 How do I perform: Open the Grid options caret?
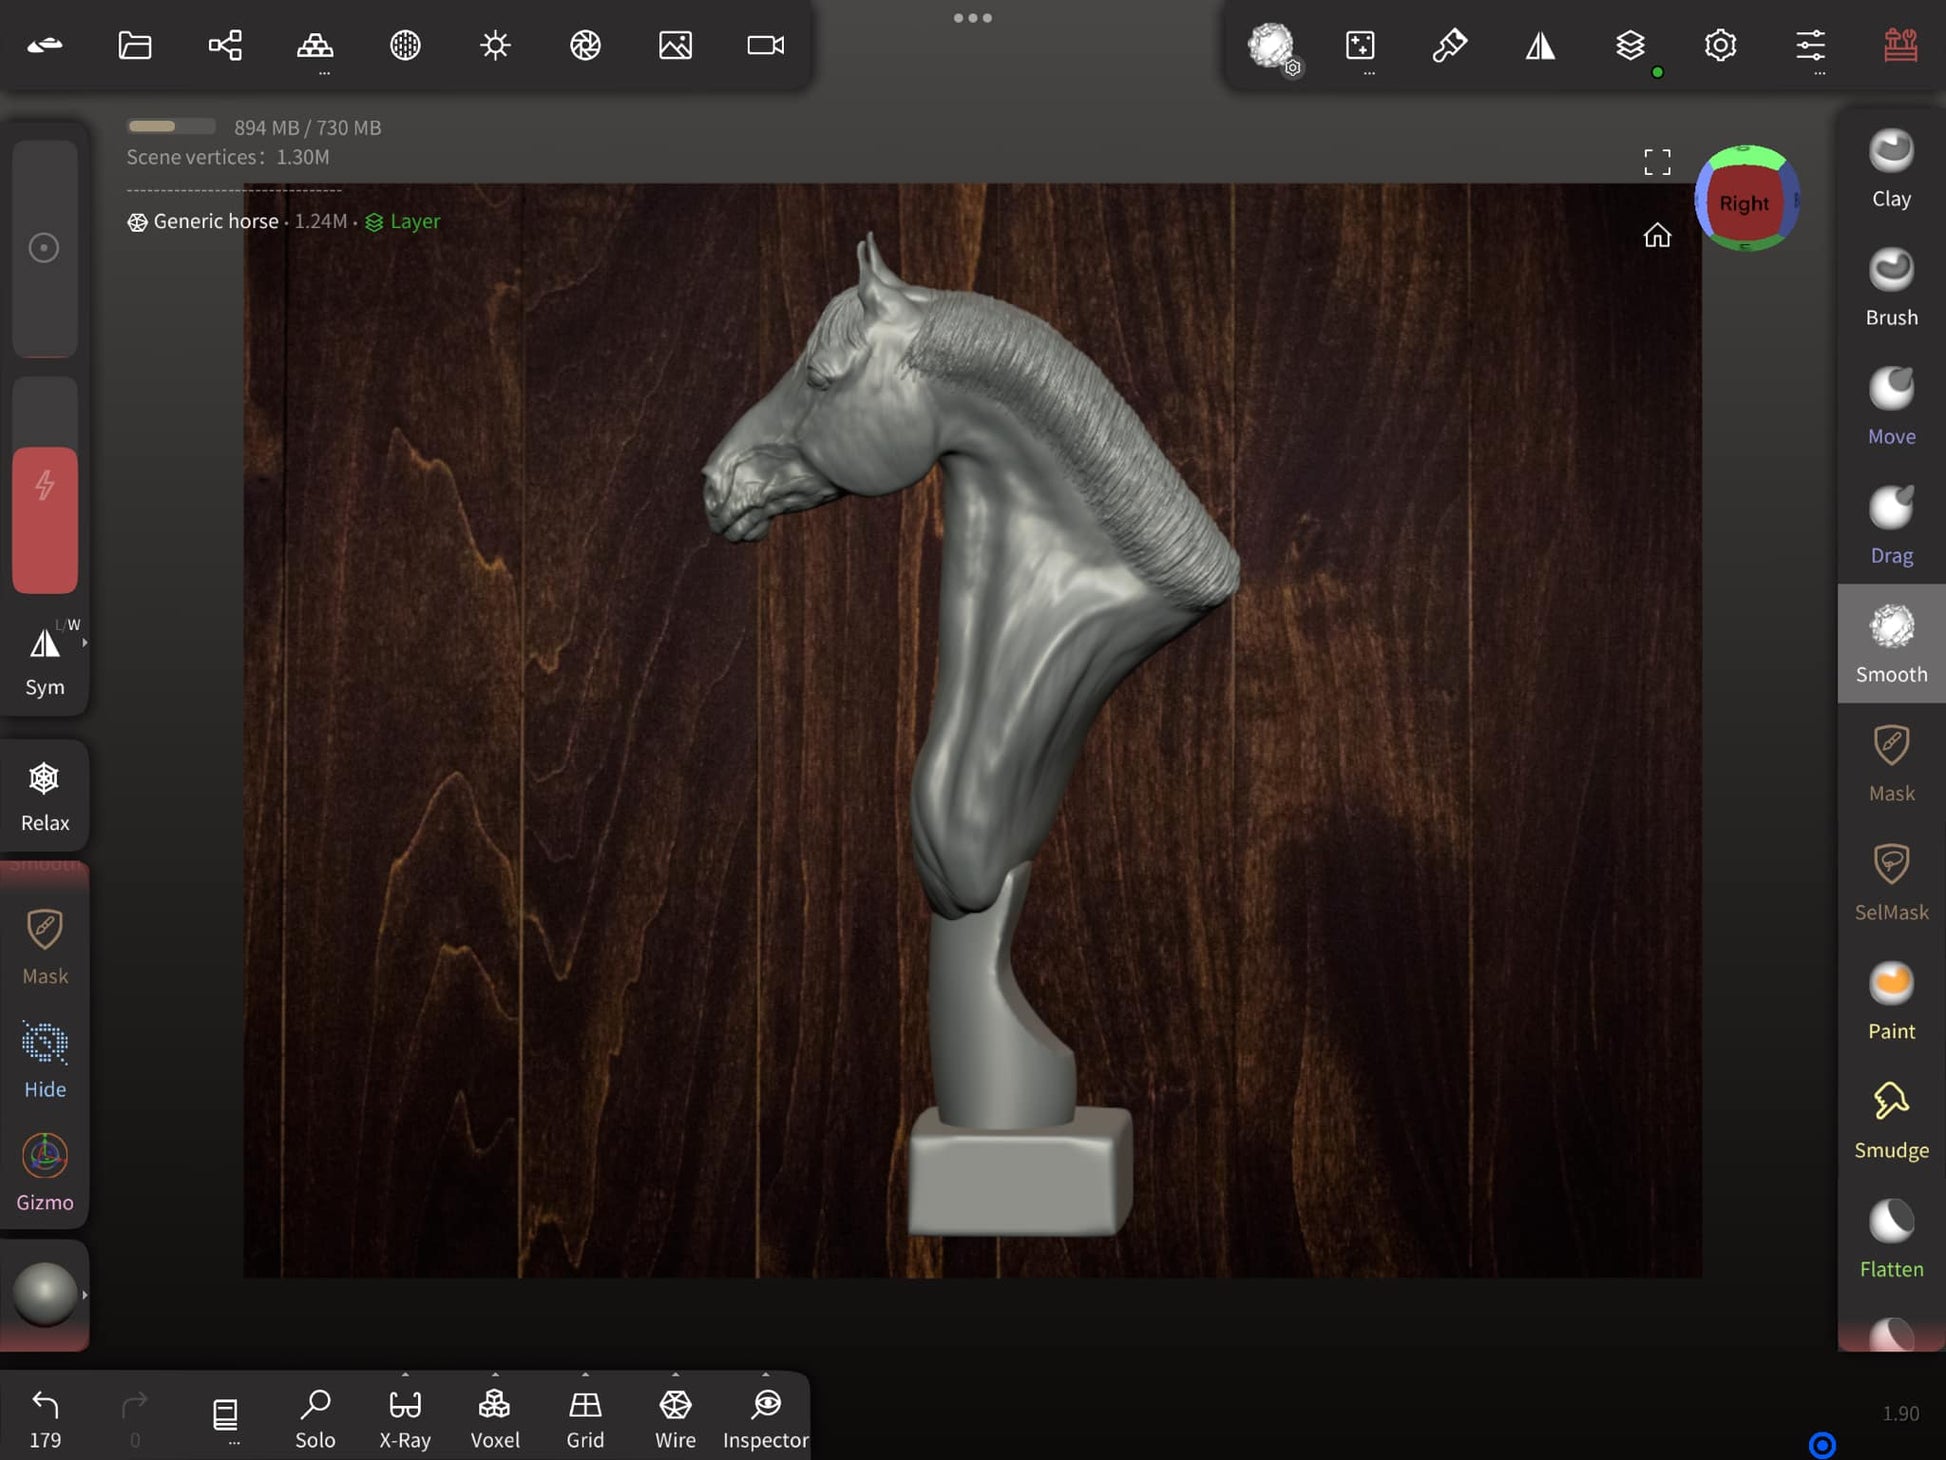[x=585, y=1375]
